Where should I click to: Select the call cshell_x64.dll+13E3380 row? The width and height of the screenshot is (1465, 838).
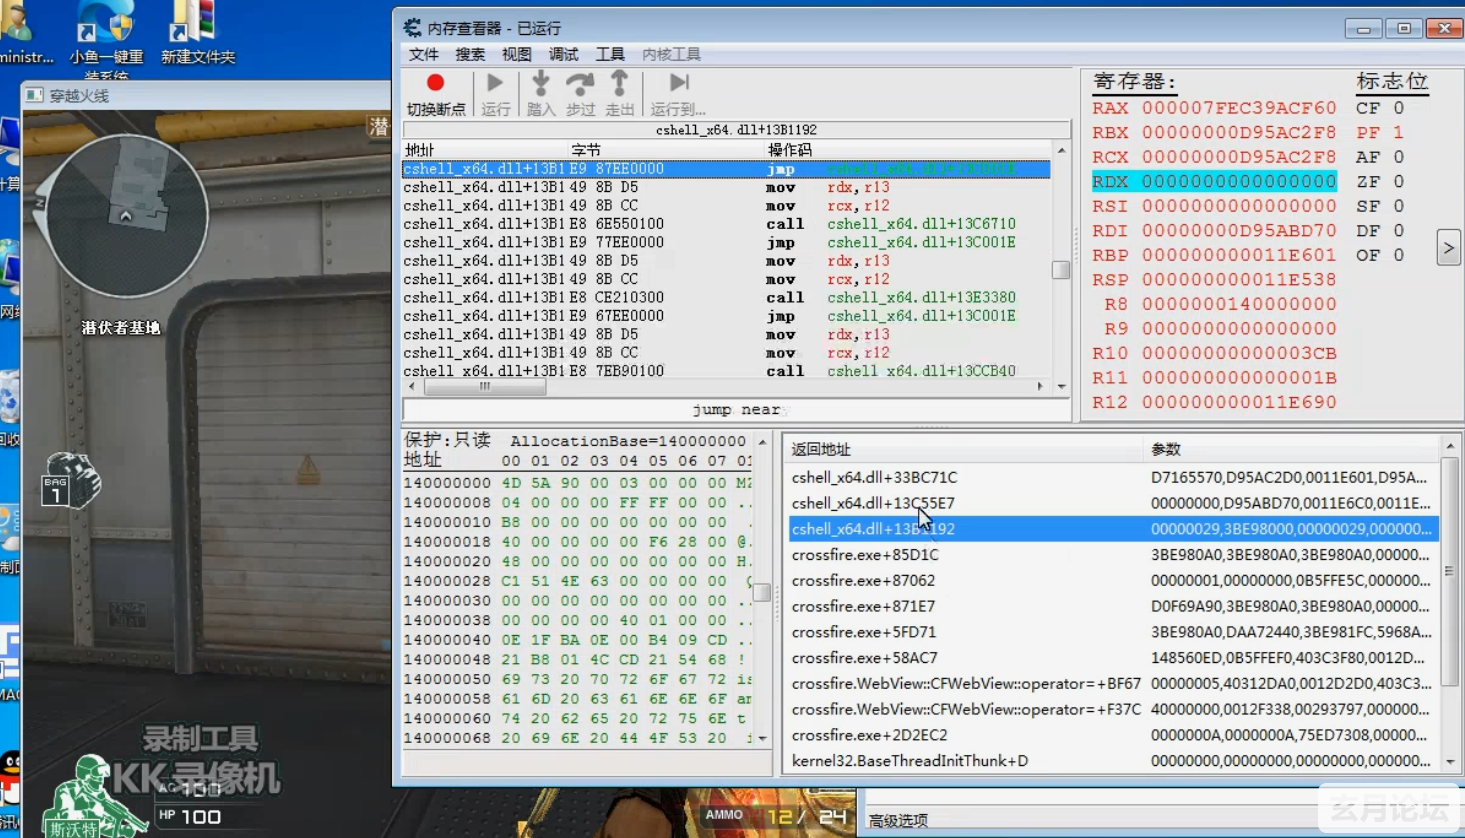pyautogui.click(x=726, y=298)
